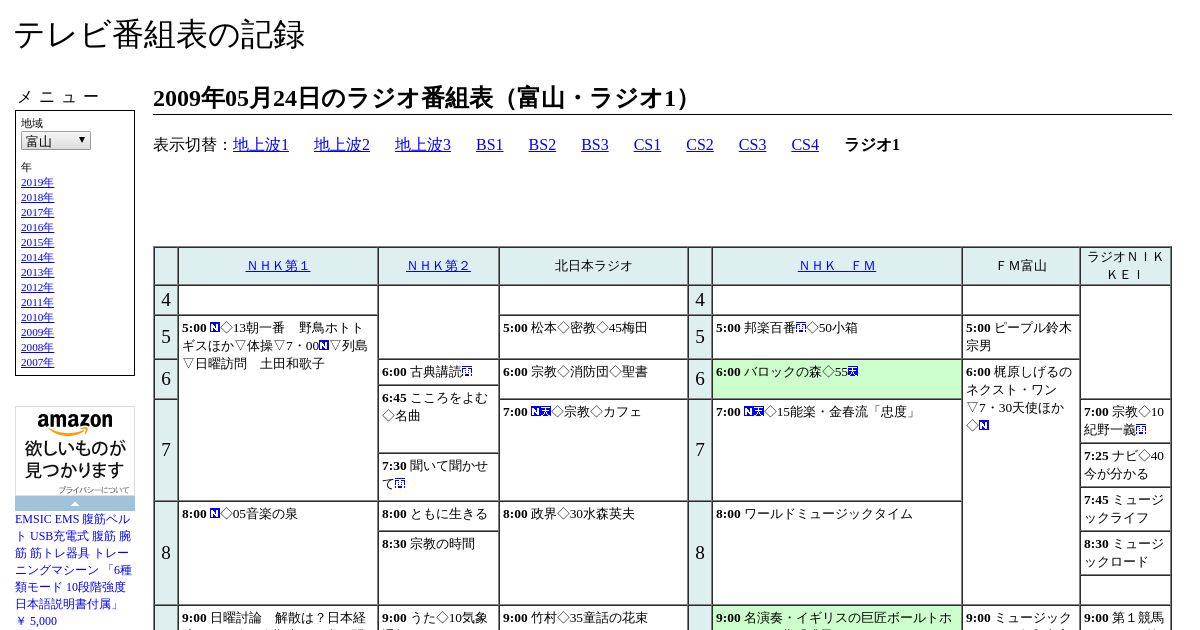Click the N icon in 8:00 音楽の泉
This screenshot has width=1200, height=630.
coord(215,514)
